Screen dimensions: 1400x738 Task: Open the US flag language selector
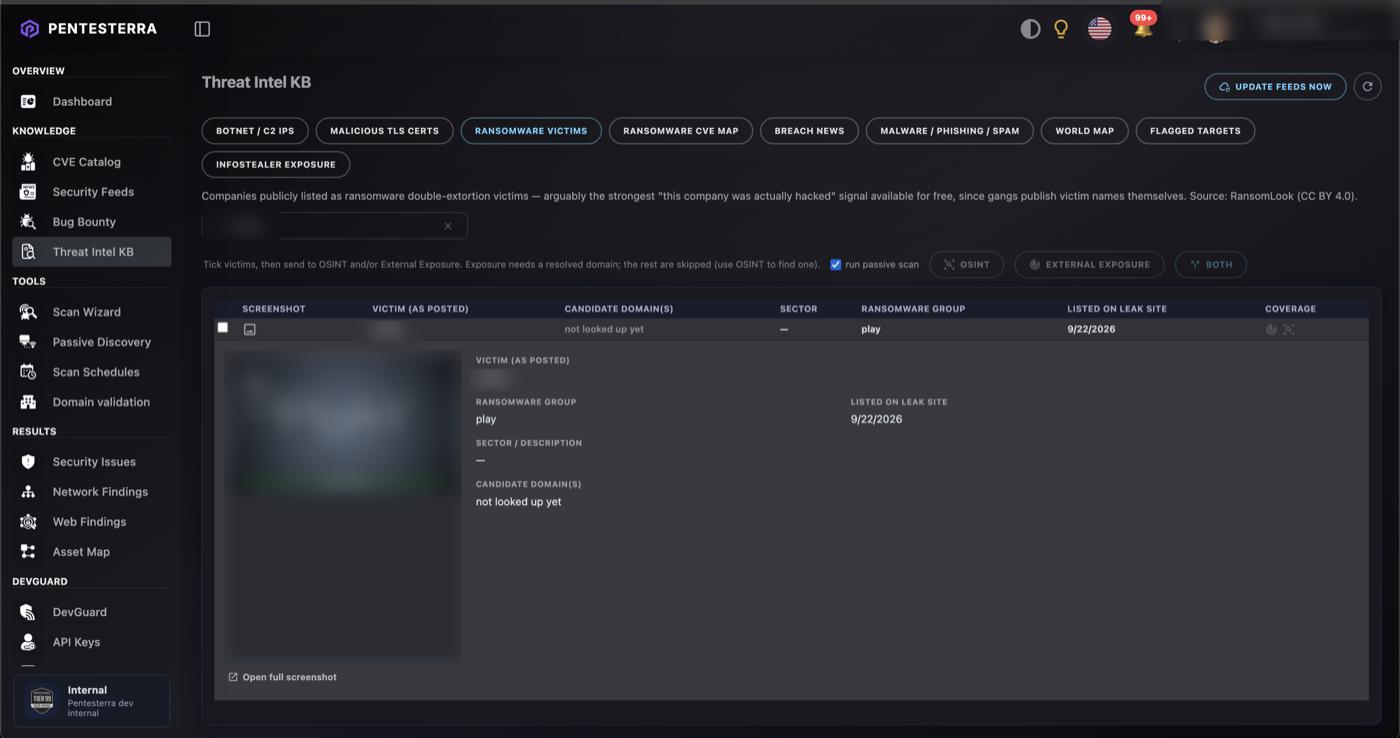[x=1100, y=29]
